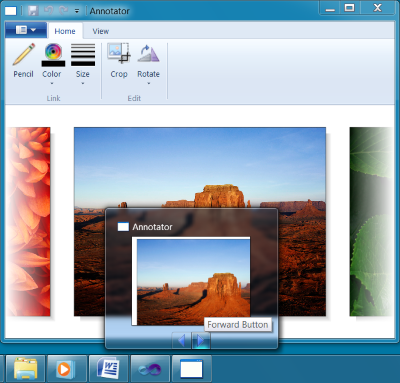Click the Annotator window icon in title bar
Screen dimensions: 400x383
[10, 11]
